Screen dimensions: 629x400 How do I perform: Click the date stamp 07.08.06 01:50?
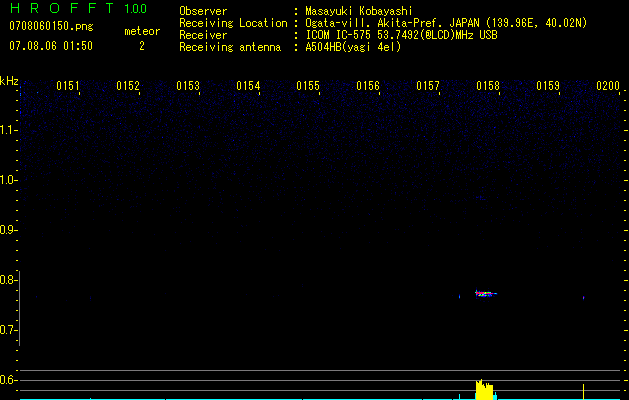51,46
